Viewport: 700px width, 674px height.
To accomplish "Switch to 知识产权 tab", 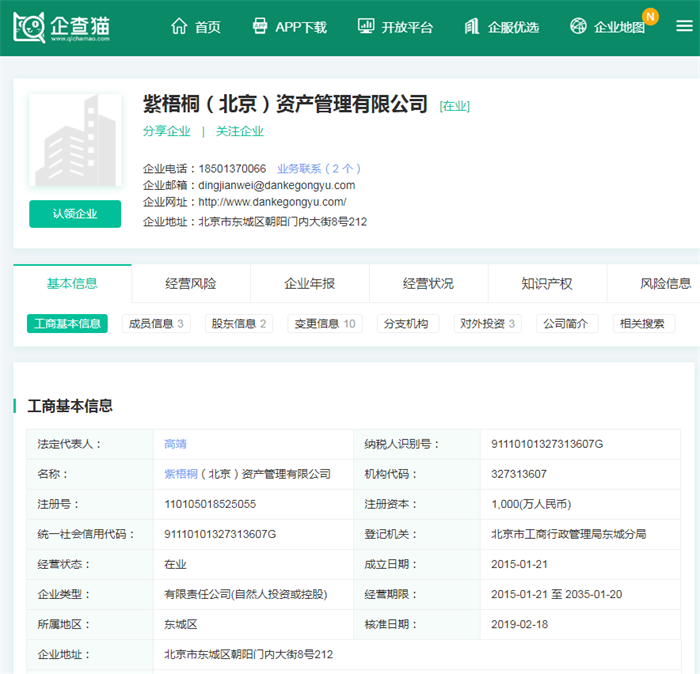I will [x=547, y=283].
